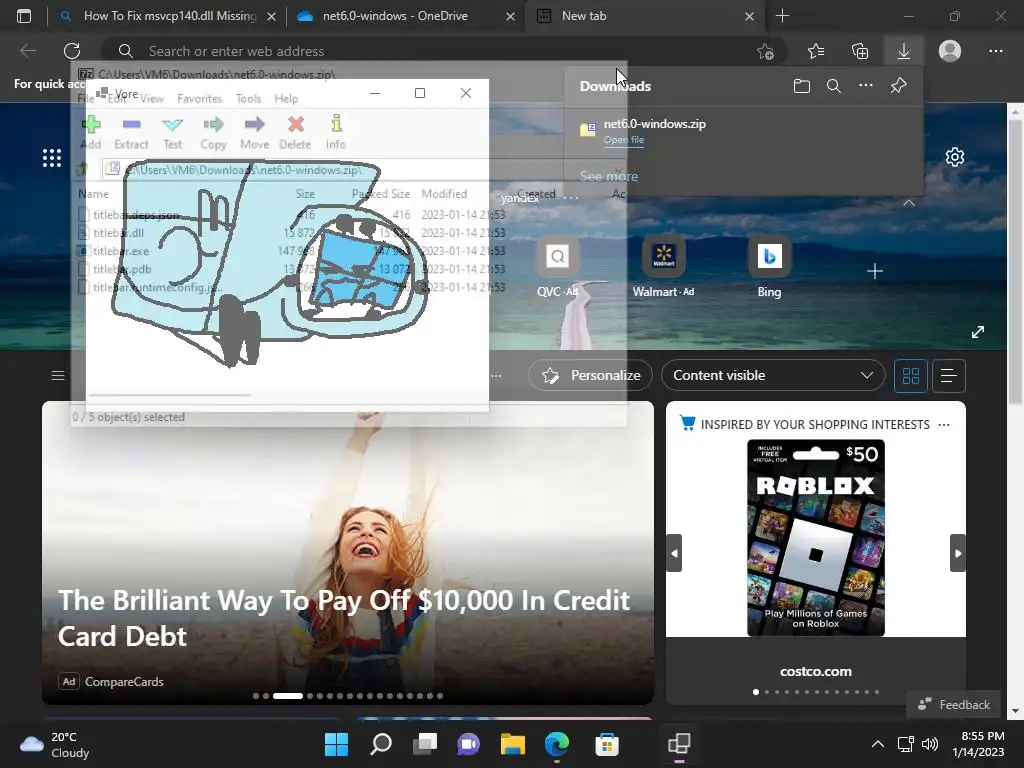Click the costco.com link

pos(816,671)
